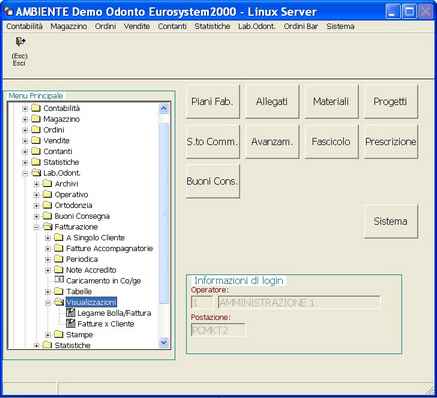Expand the Vendite tree node
Viewport: 437px width, 398px height.
25,141
